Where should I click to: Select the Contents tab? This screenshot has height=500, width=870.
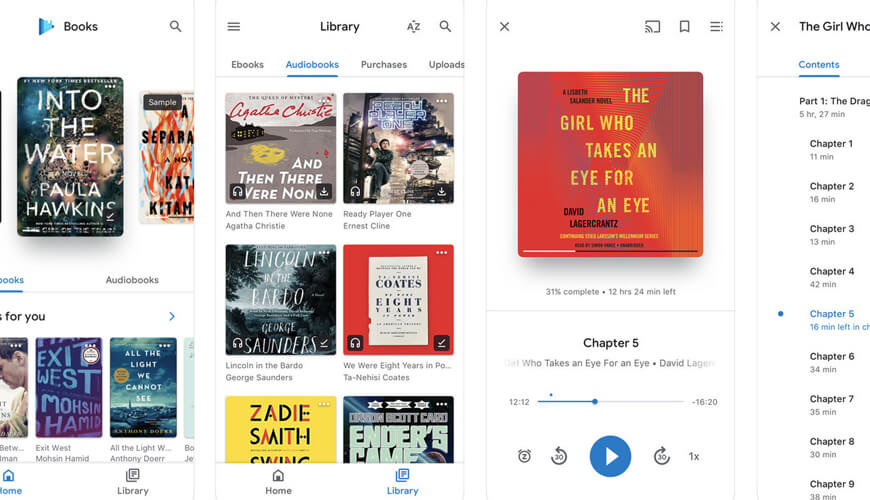819,64
